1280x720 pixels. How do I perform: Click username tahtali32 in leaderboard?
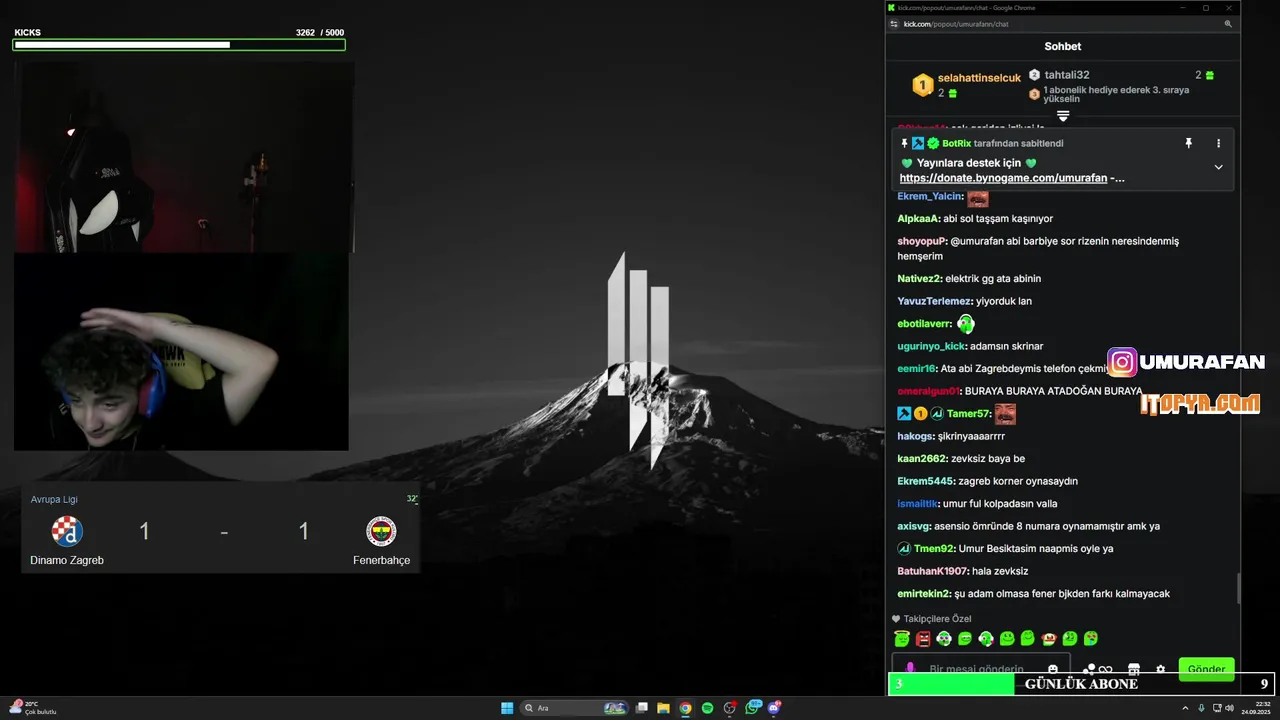pos(1067,75)
